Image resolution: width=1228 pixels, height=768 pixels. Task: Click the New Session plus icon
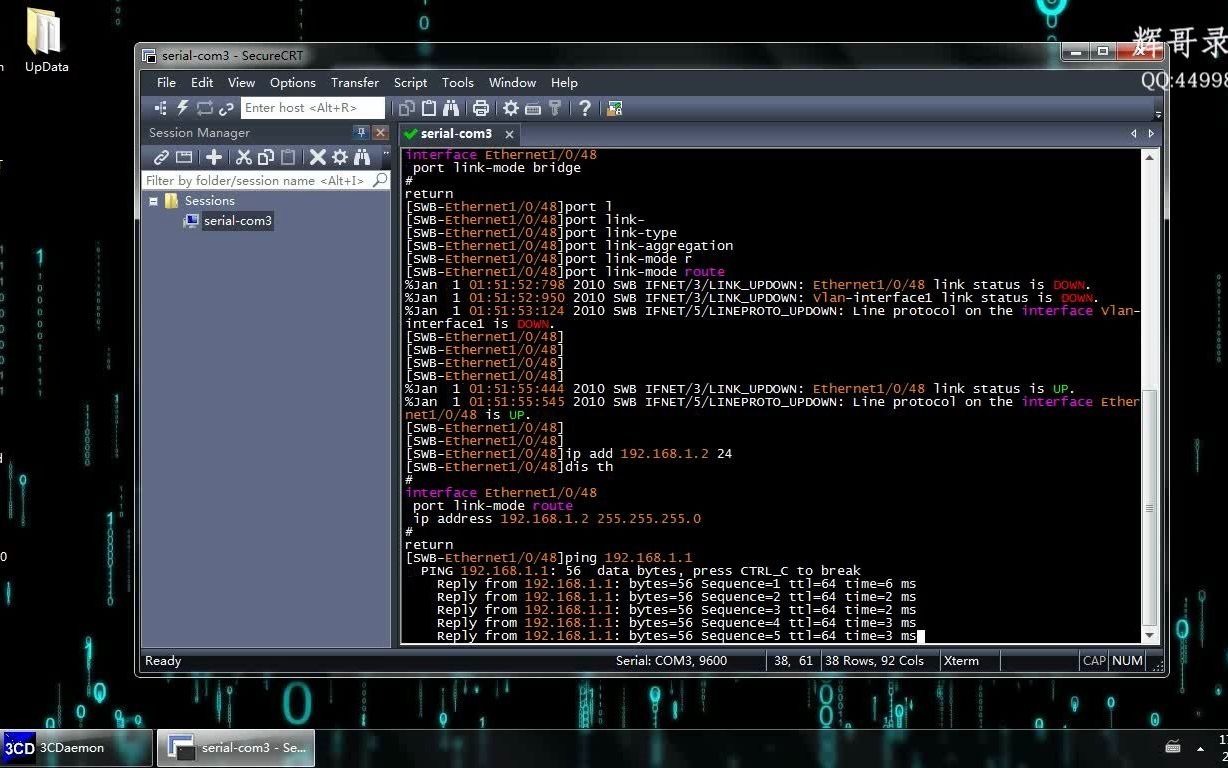click(x=214, y=157)
